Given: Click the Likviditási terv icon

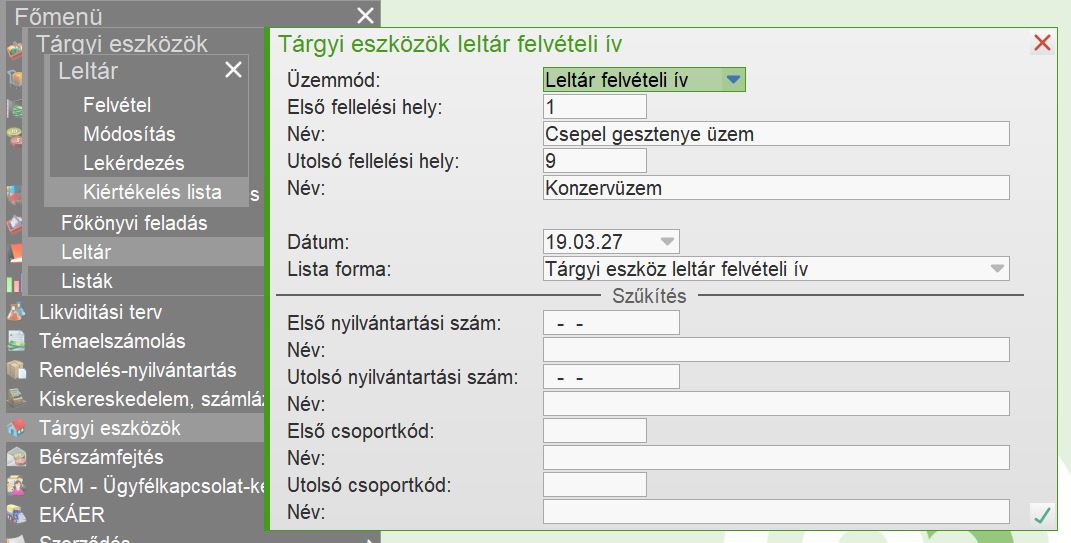Looking at the screenshot, I should pyautogui.click(x=16, y=312).
